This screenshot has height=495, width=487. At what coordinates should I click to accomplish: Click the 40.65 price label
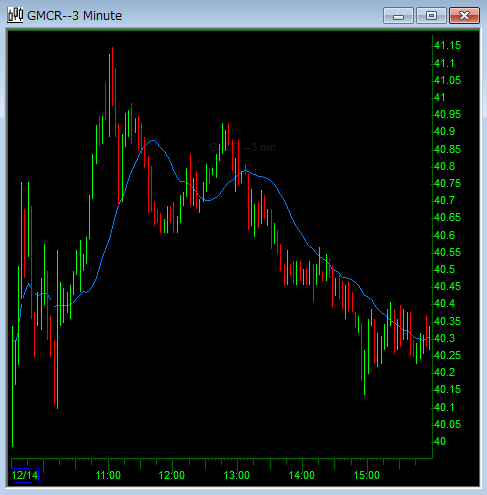click(448, 217)
